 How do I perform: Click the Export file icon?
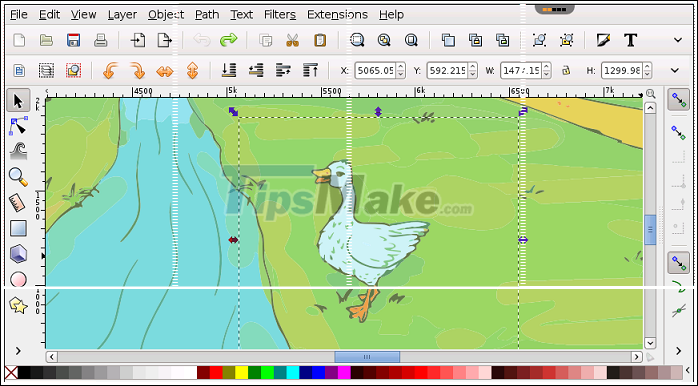[165, 41]
